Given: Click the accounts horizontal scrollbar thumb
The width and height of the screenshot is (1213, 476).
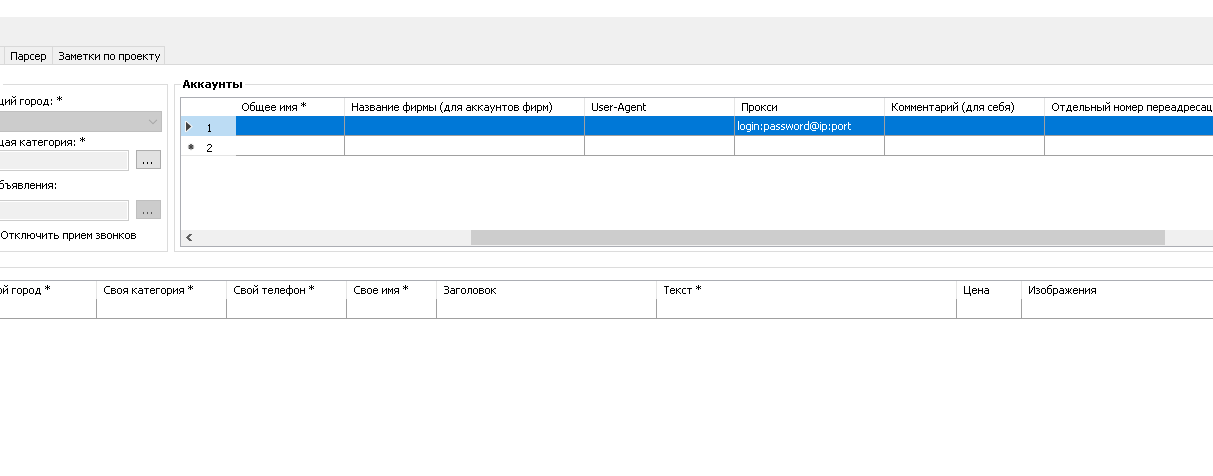Looking at the screenshot, I should pyautogui.click(x=816, y=238).
